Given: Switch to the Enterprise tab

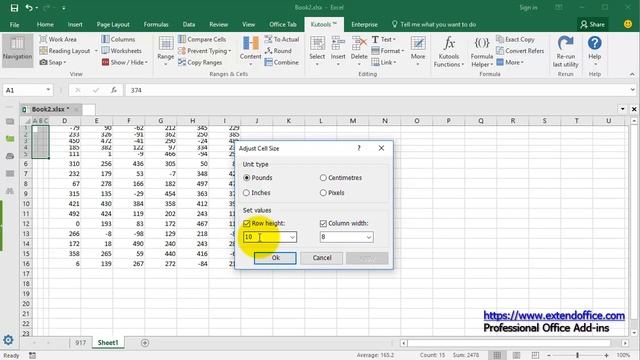Looking at the screenshot, I should pos(364,24).
